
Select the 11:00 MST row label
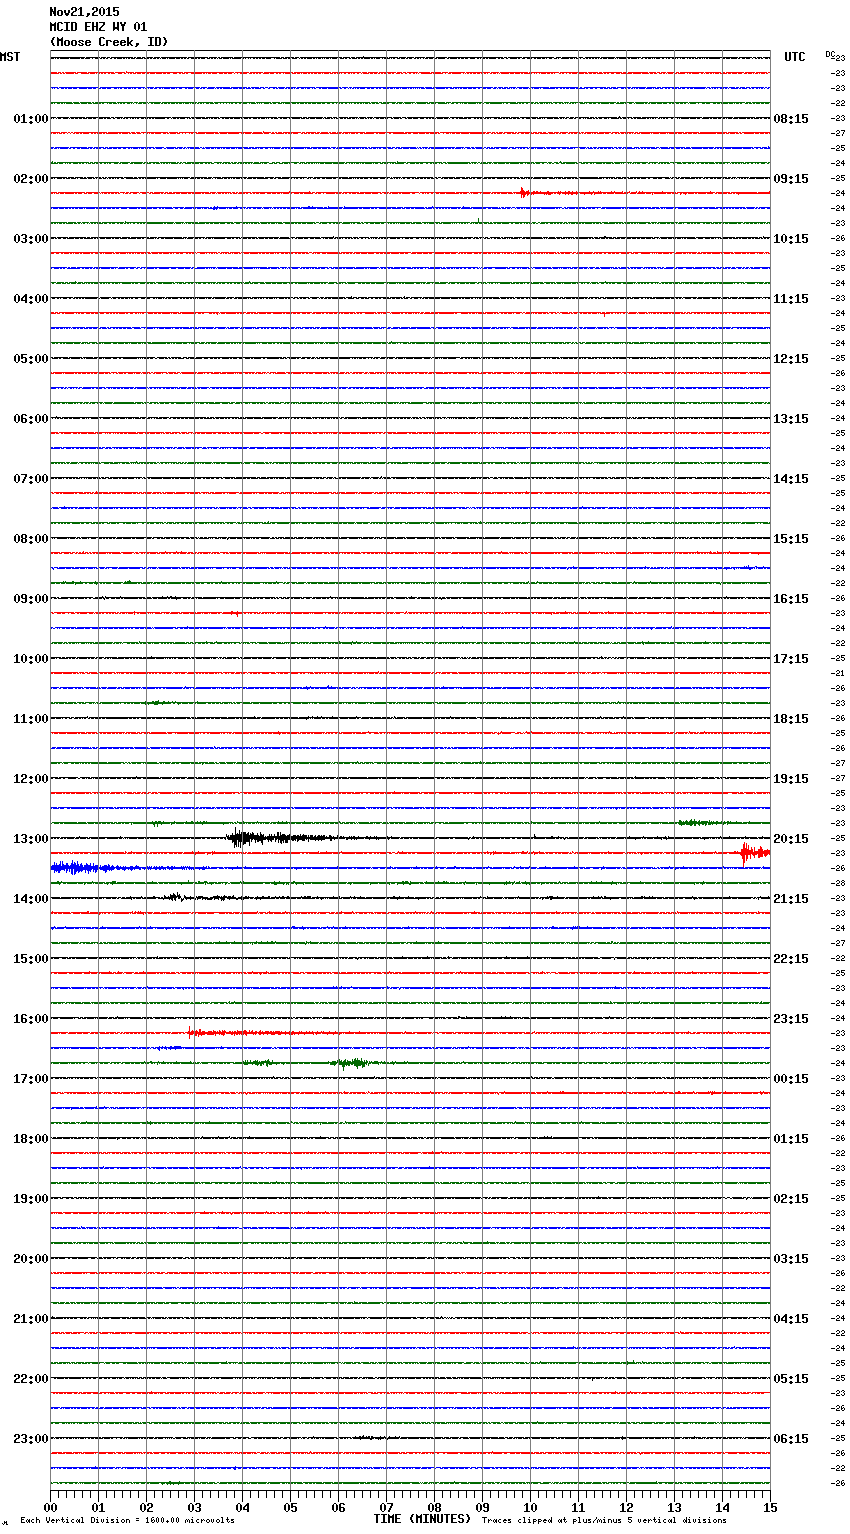(x=30, y=719)
